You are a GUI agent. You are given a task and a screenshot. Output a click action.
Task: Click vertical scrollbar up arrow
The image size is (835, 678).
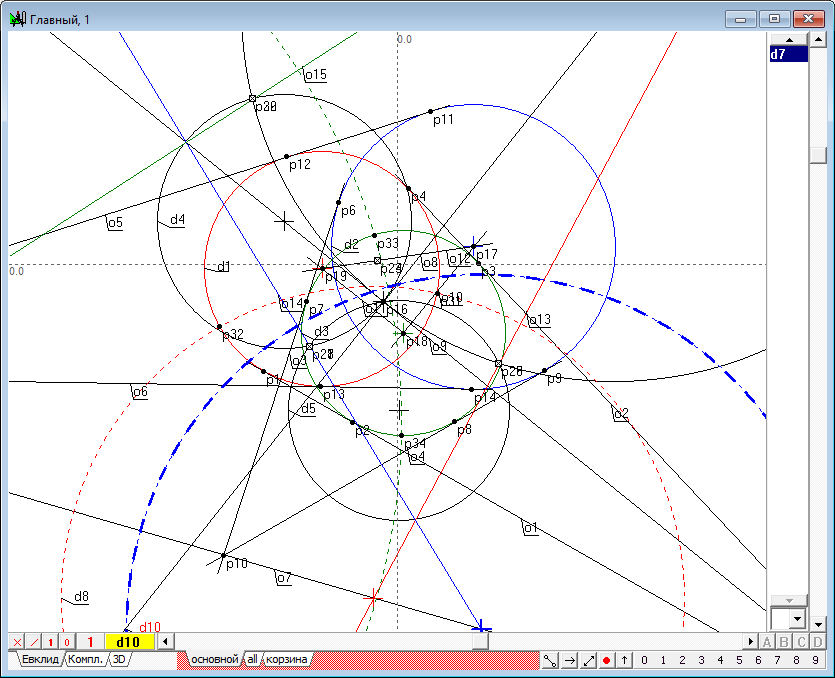click(818, 39)
